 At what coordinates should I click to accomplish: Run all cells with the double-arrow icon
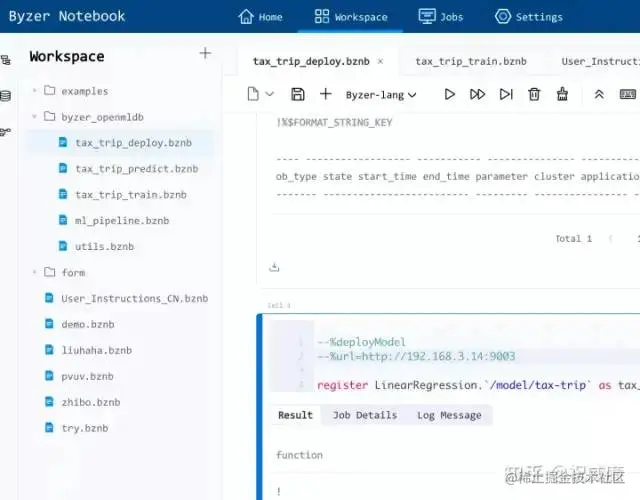point(477,94)
